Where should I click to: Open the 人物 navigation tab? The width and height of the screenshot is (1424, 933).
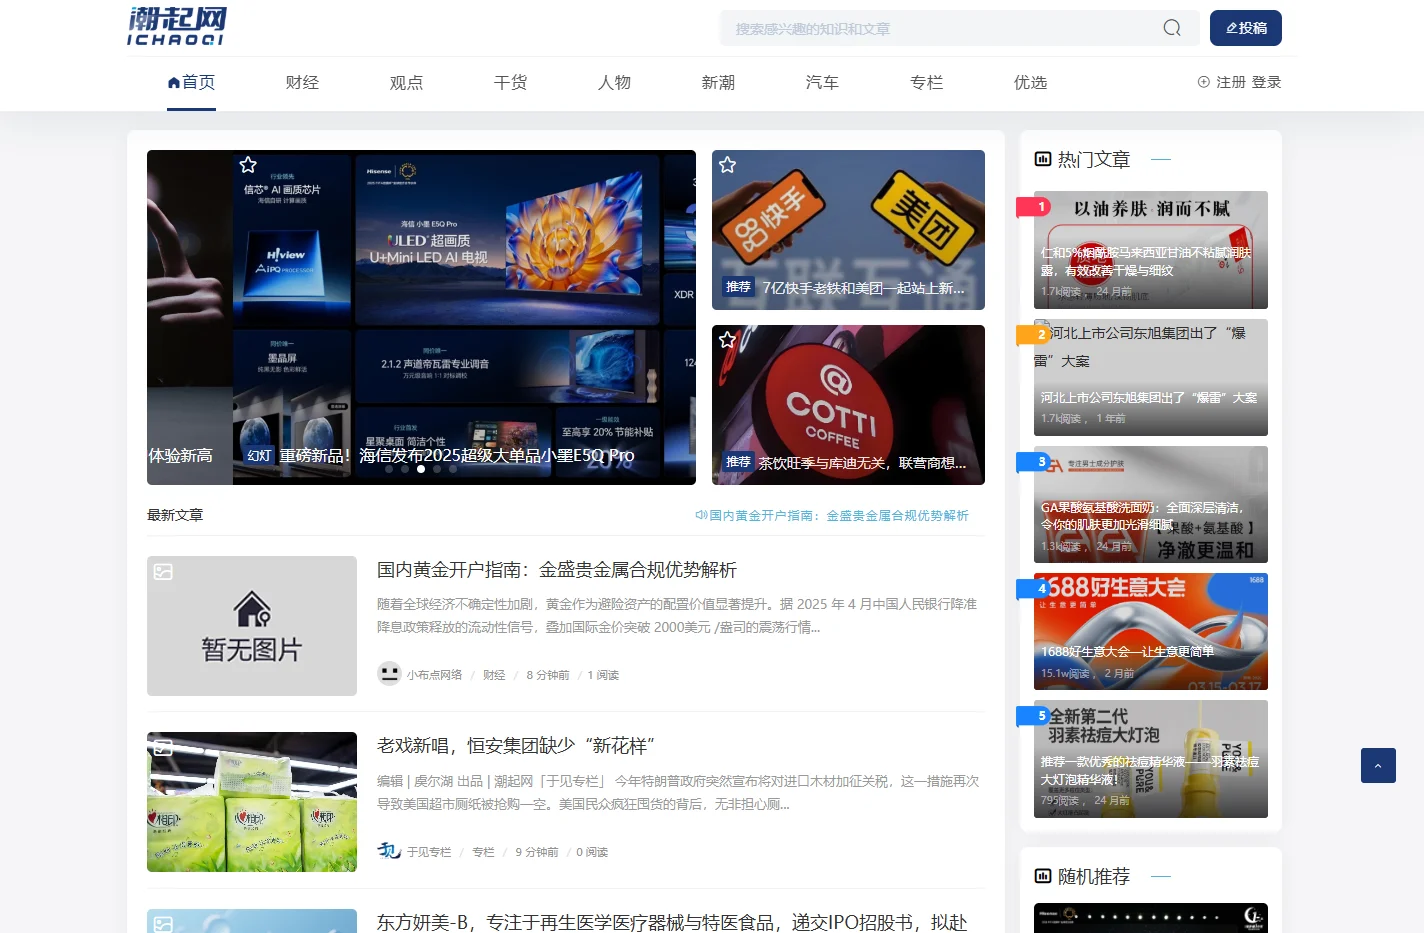click(x=614, y=82)
